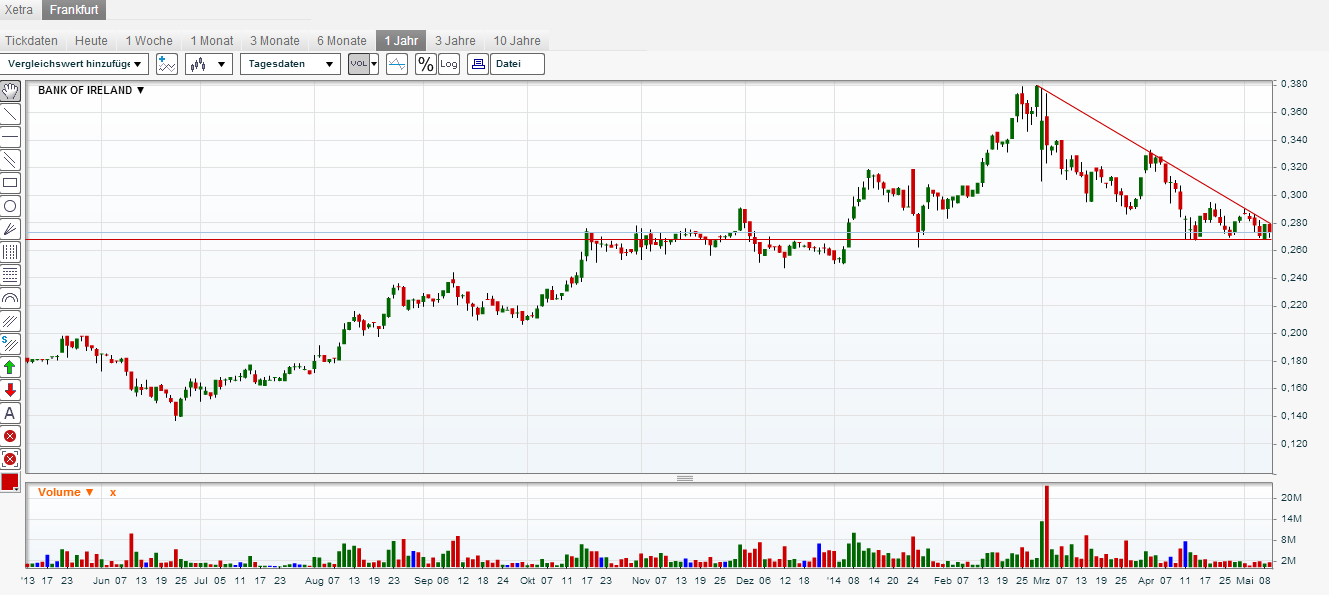The height and width of the screenshot is (595, 1329).
Task: Click the red descending trend line
Action: (1155, 154)
